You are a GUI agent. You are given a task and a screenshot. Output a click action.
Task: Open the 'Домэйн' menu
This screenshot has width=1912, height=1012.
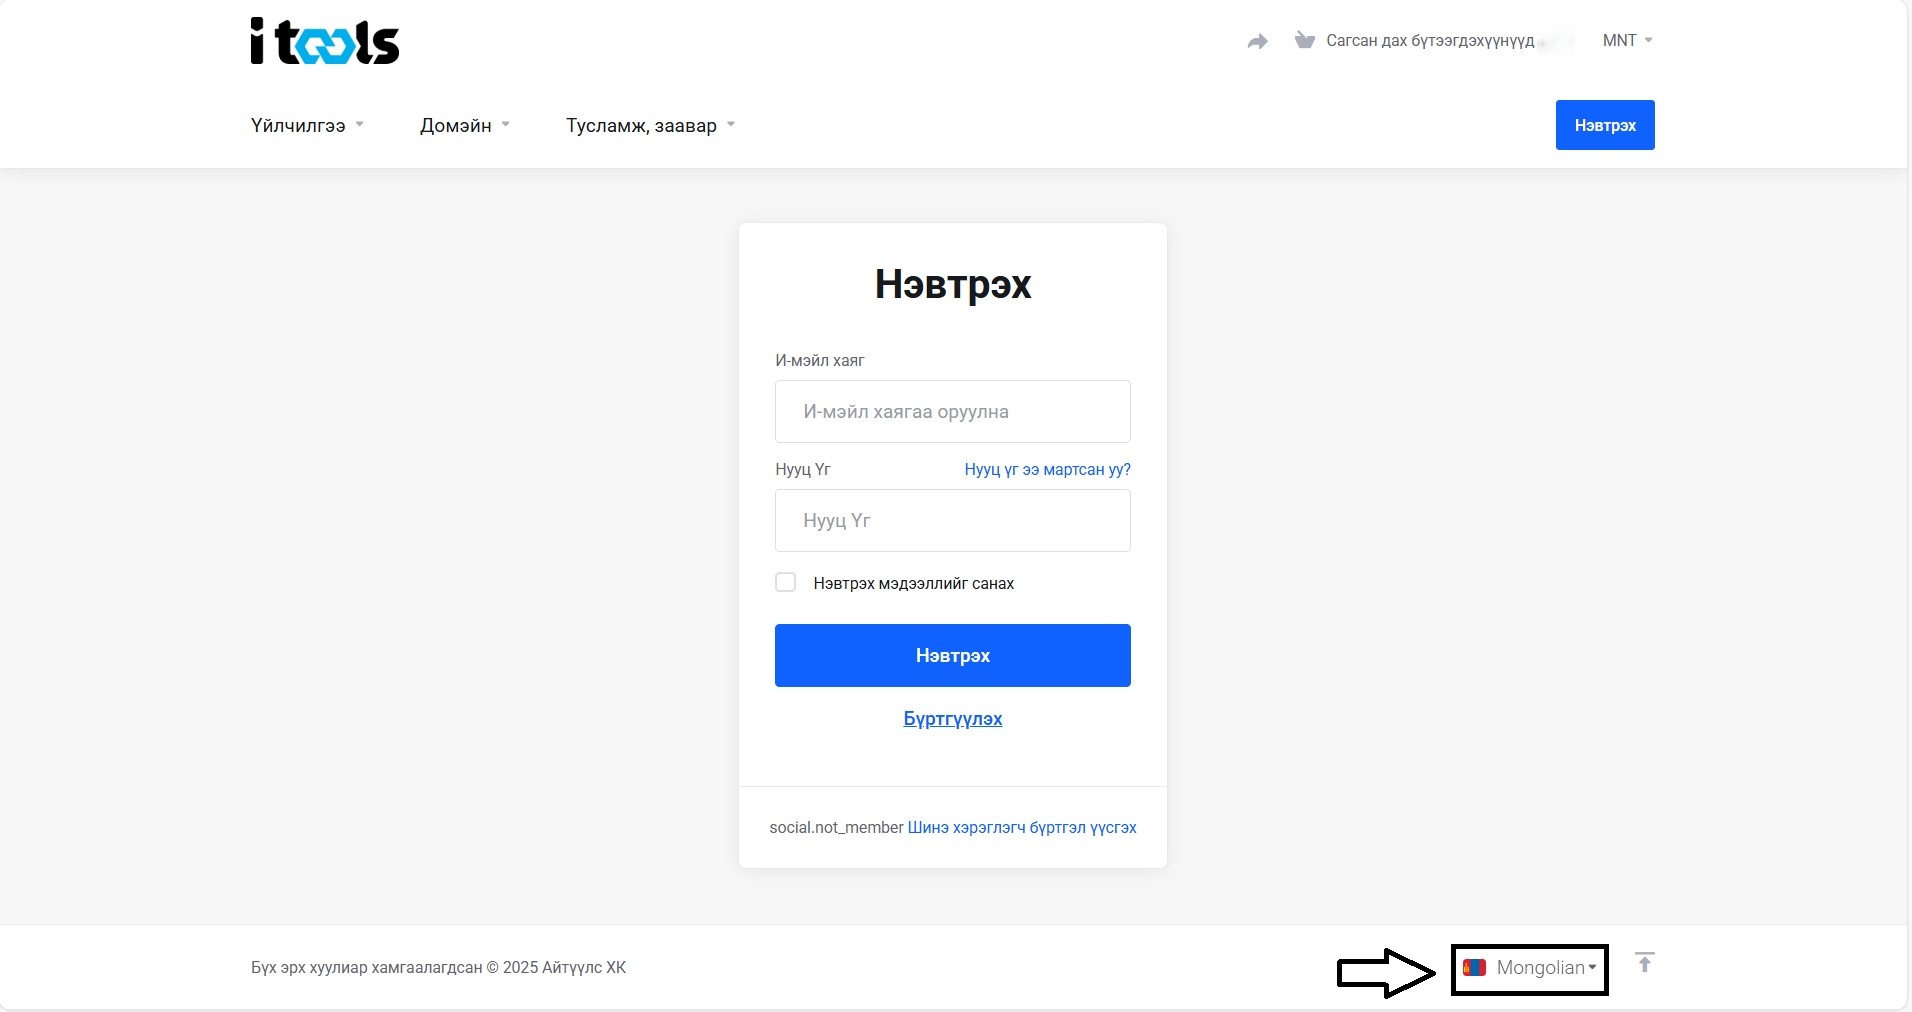point(464,126)
